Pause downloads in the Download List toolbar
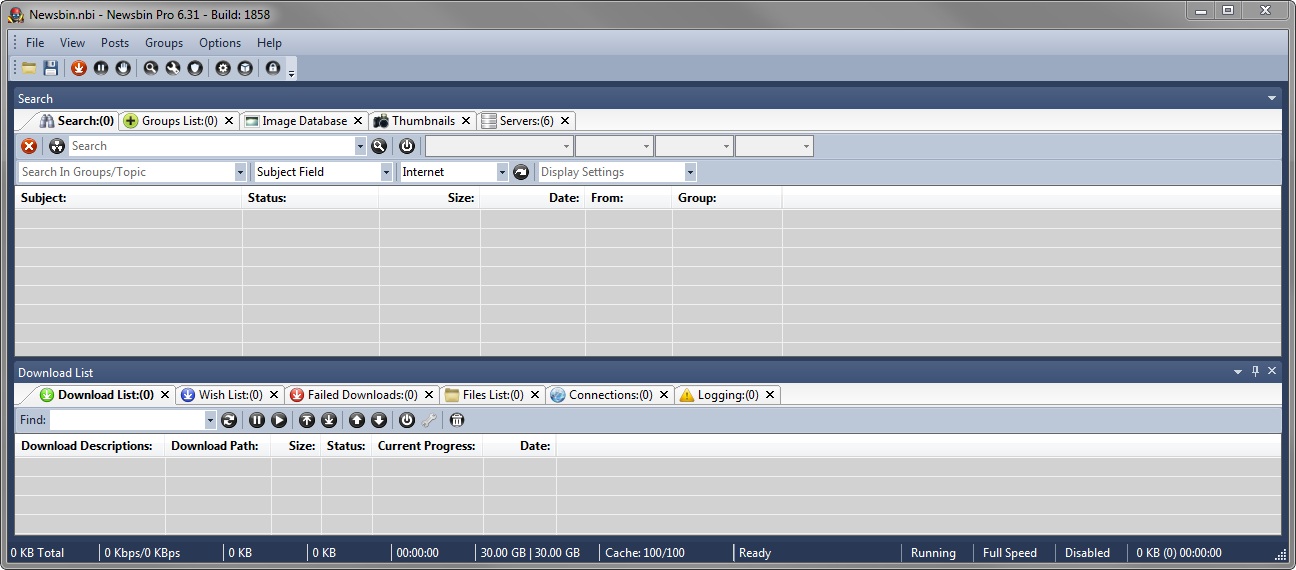 [x=257, y=420]
